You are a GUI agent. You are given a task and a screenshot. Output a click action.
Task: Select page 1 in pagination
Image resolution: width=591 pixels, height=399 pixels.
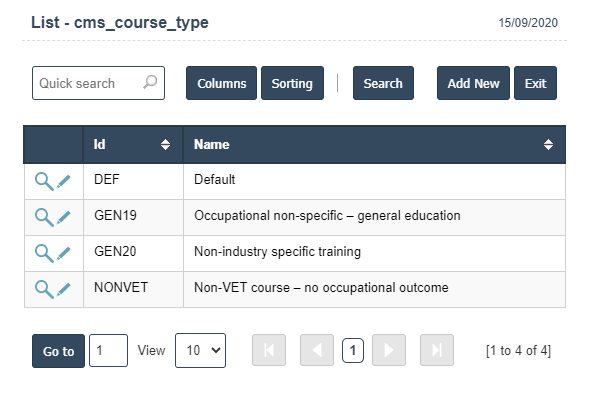pos(353,351)
